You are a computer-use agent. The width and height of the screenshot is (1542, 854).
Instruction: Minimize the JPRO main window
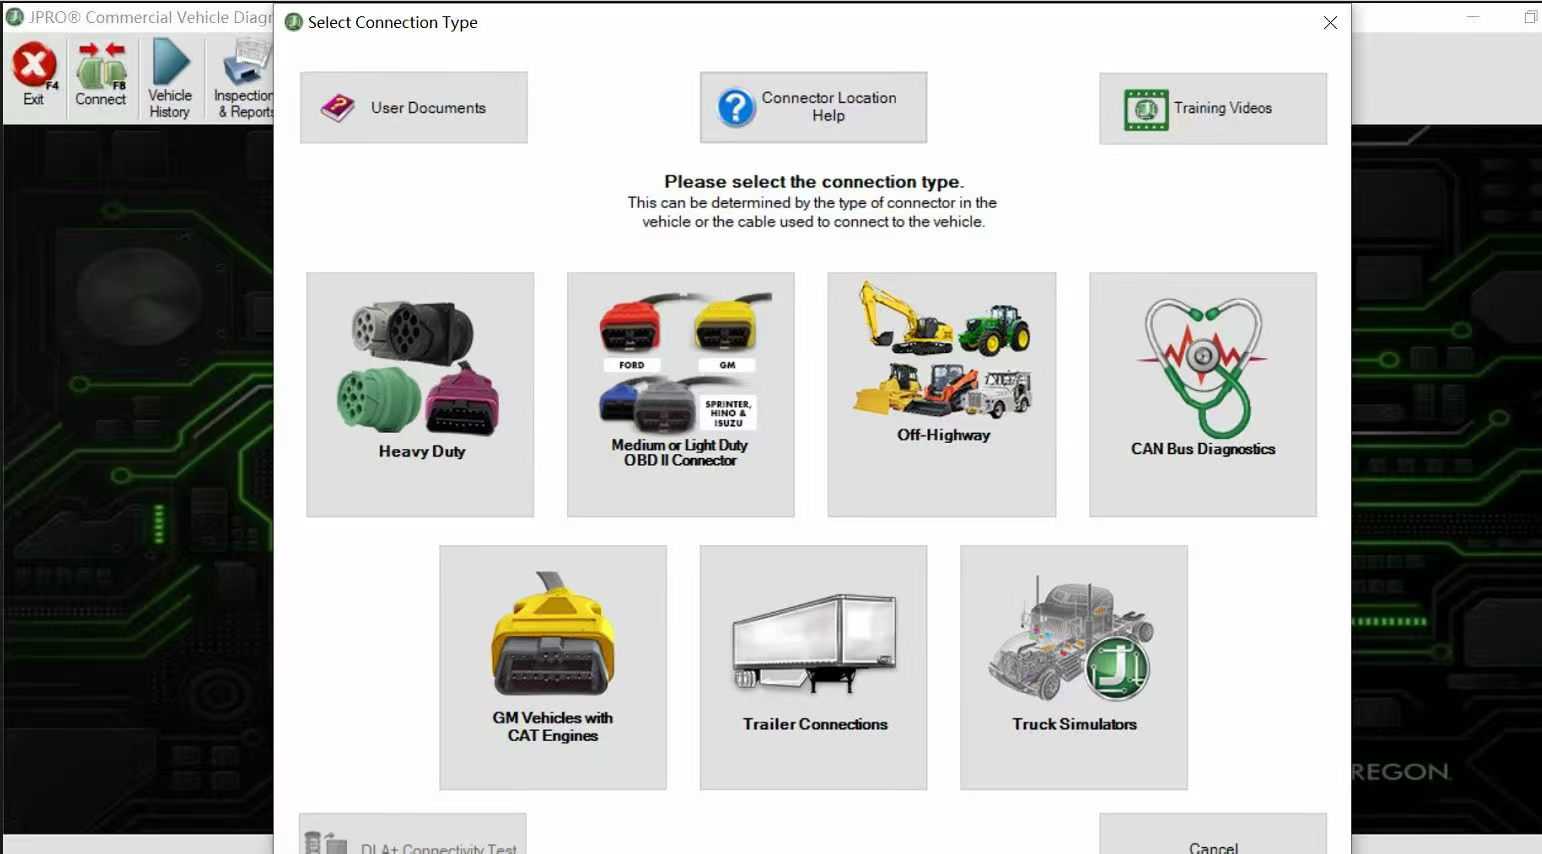[1473, 17]
